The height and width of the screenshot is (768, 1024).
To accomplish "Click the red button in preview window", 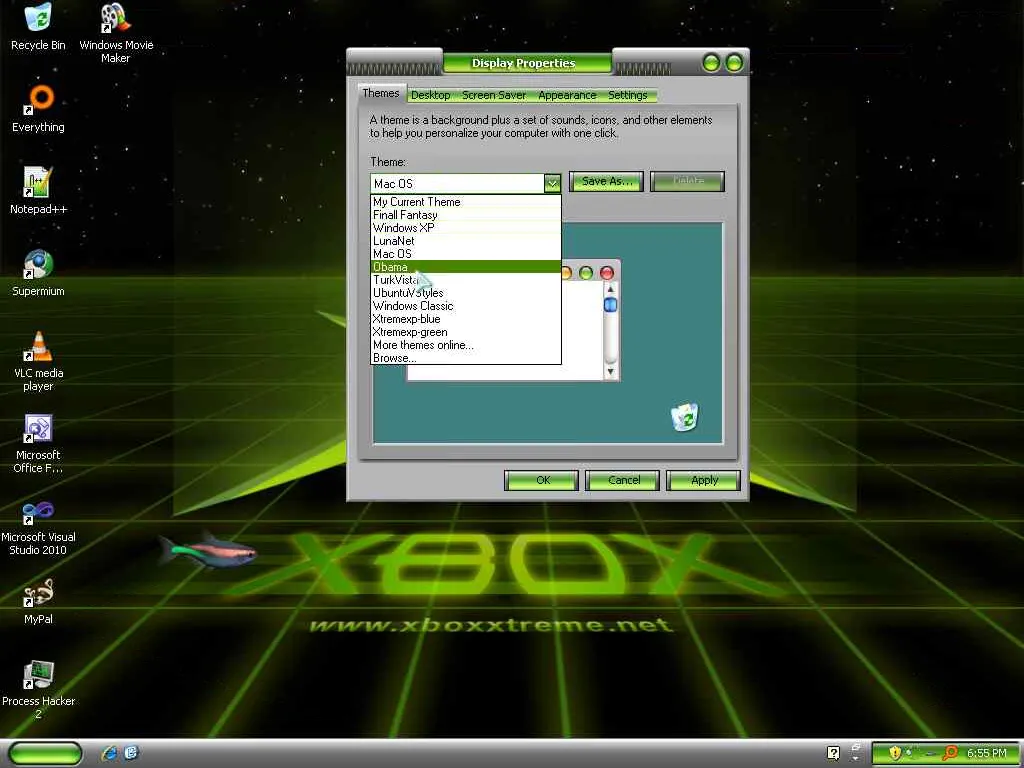I will 607,272.
